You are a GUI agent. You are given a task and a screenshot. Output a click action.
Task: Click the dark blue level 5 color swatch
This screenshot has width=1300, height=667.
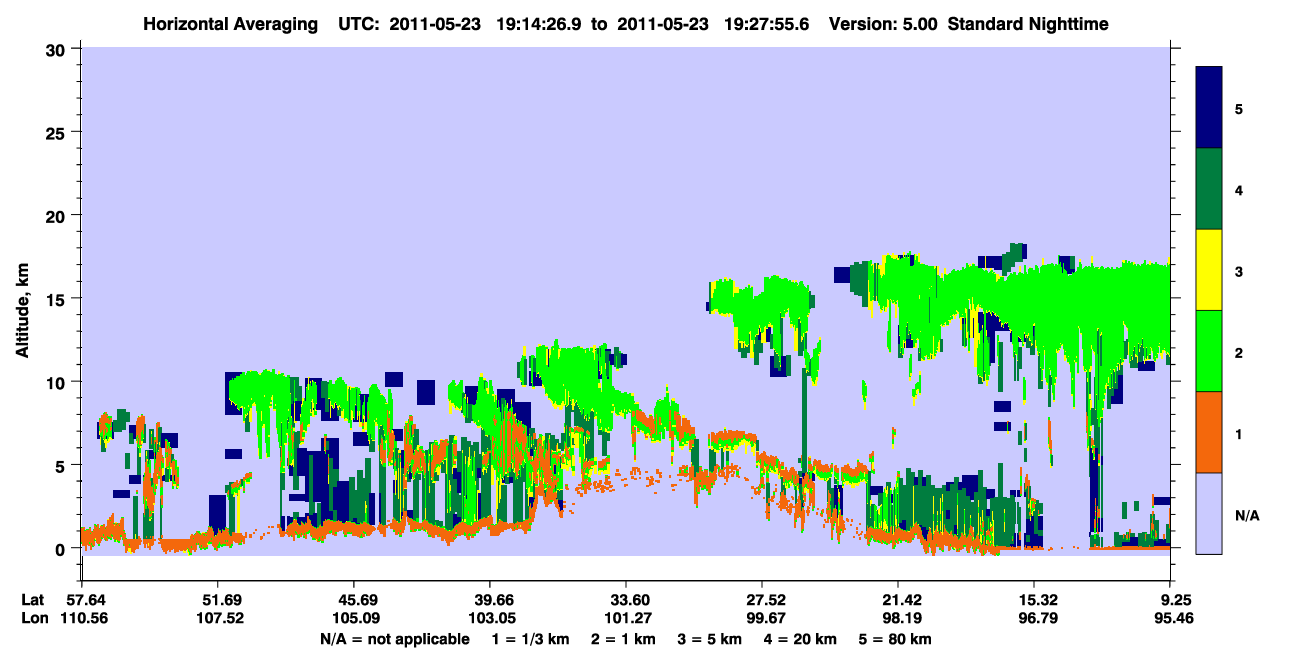[1209, 107]
